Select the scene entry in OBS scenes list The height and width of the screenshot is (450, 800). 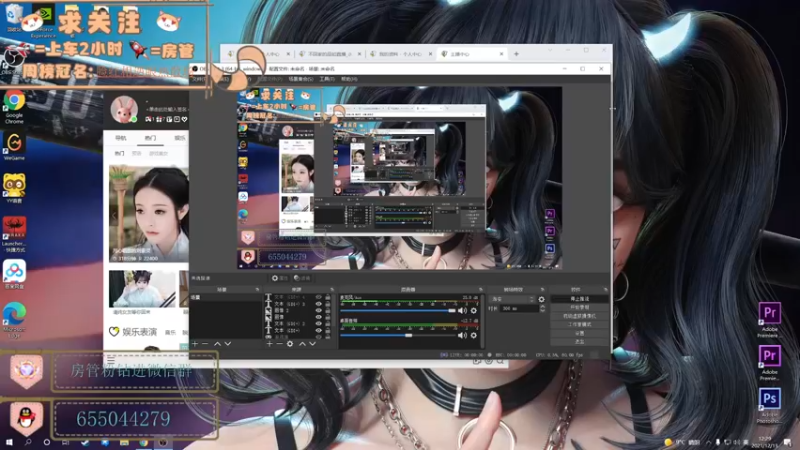226,297
